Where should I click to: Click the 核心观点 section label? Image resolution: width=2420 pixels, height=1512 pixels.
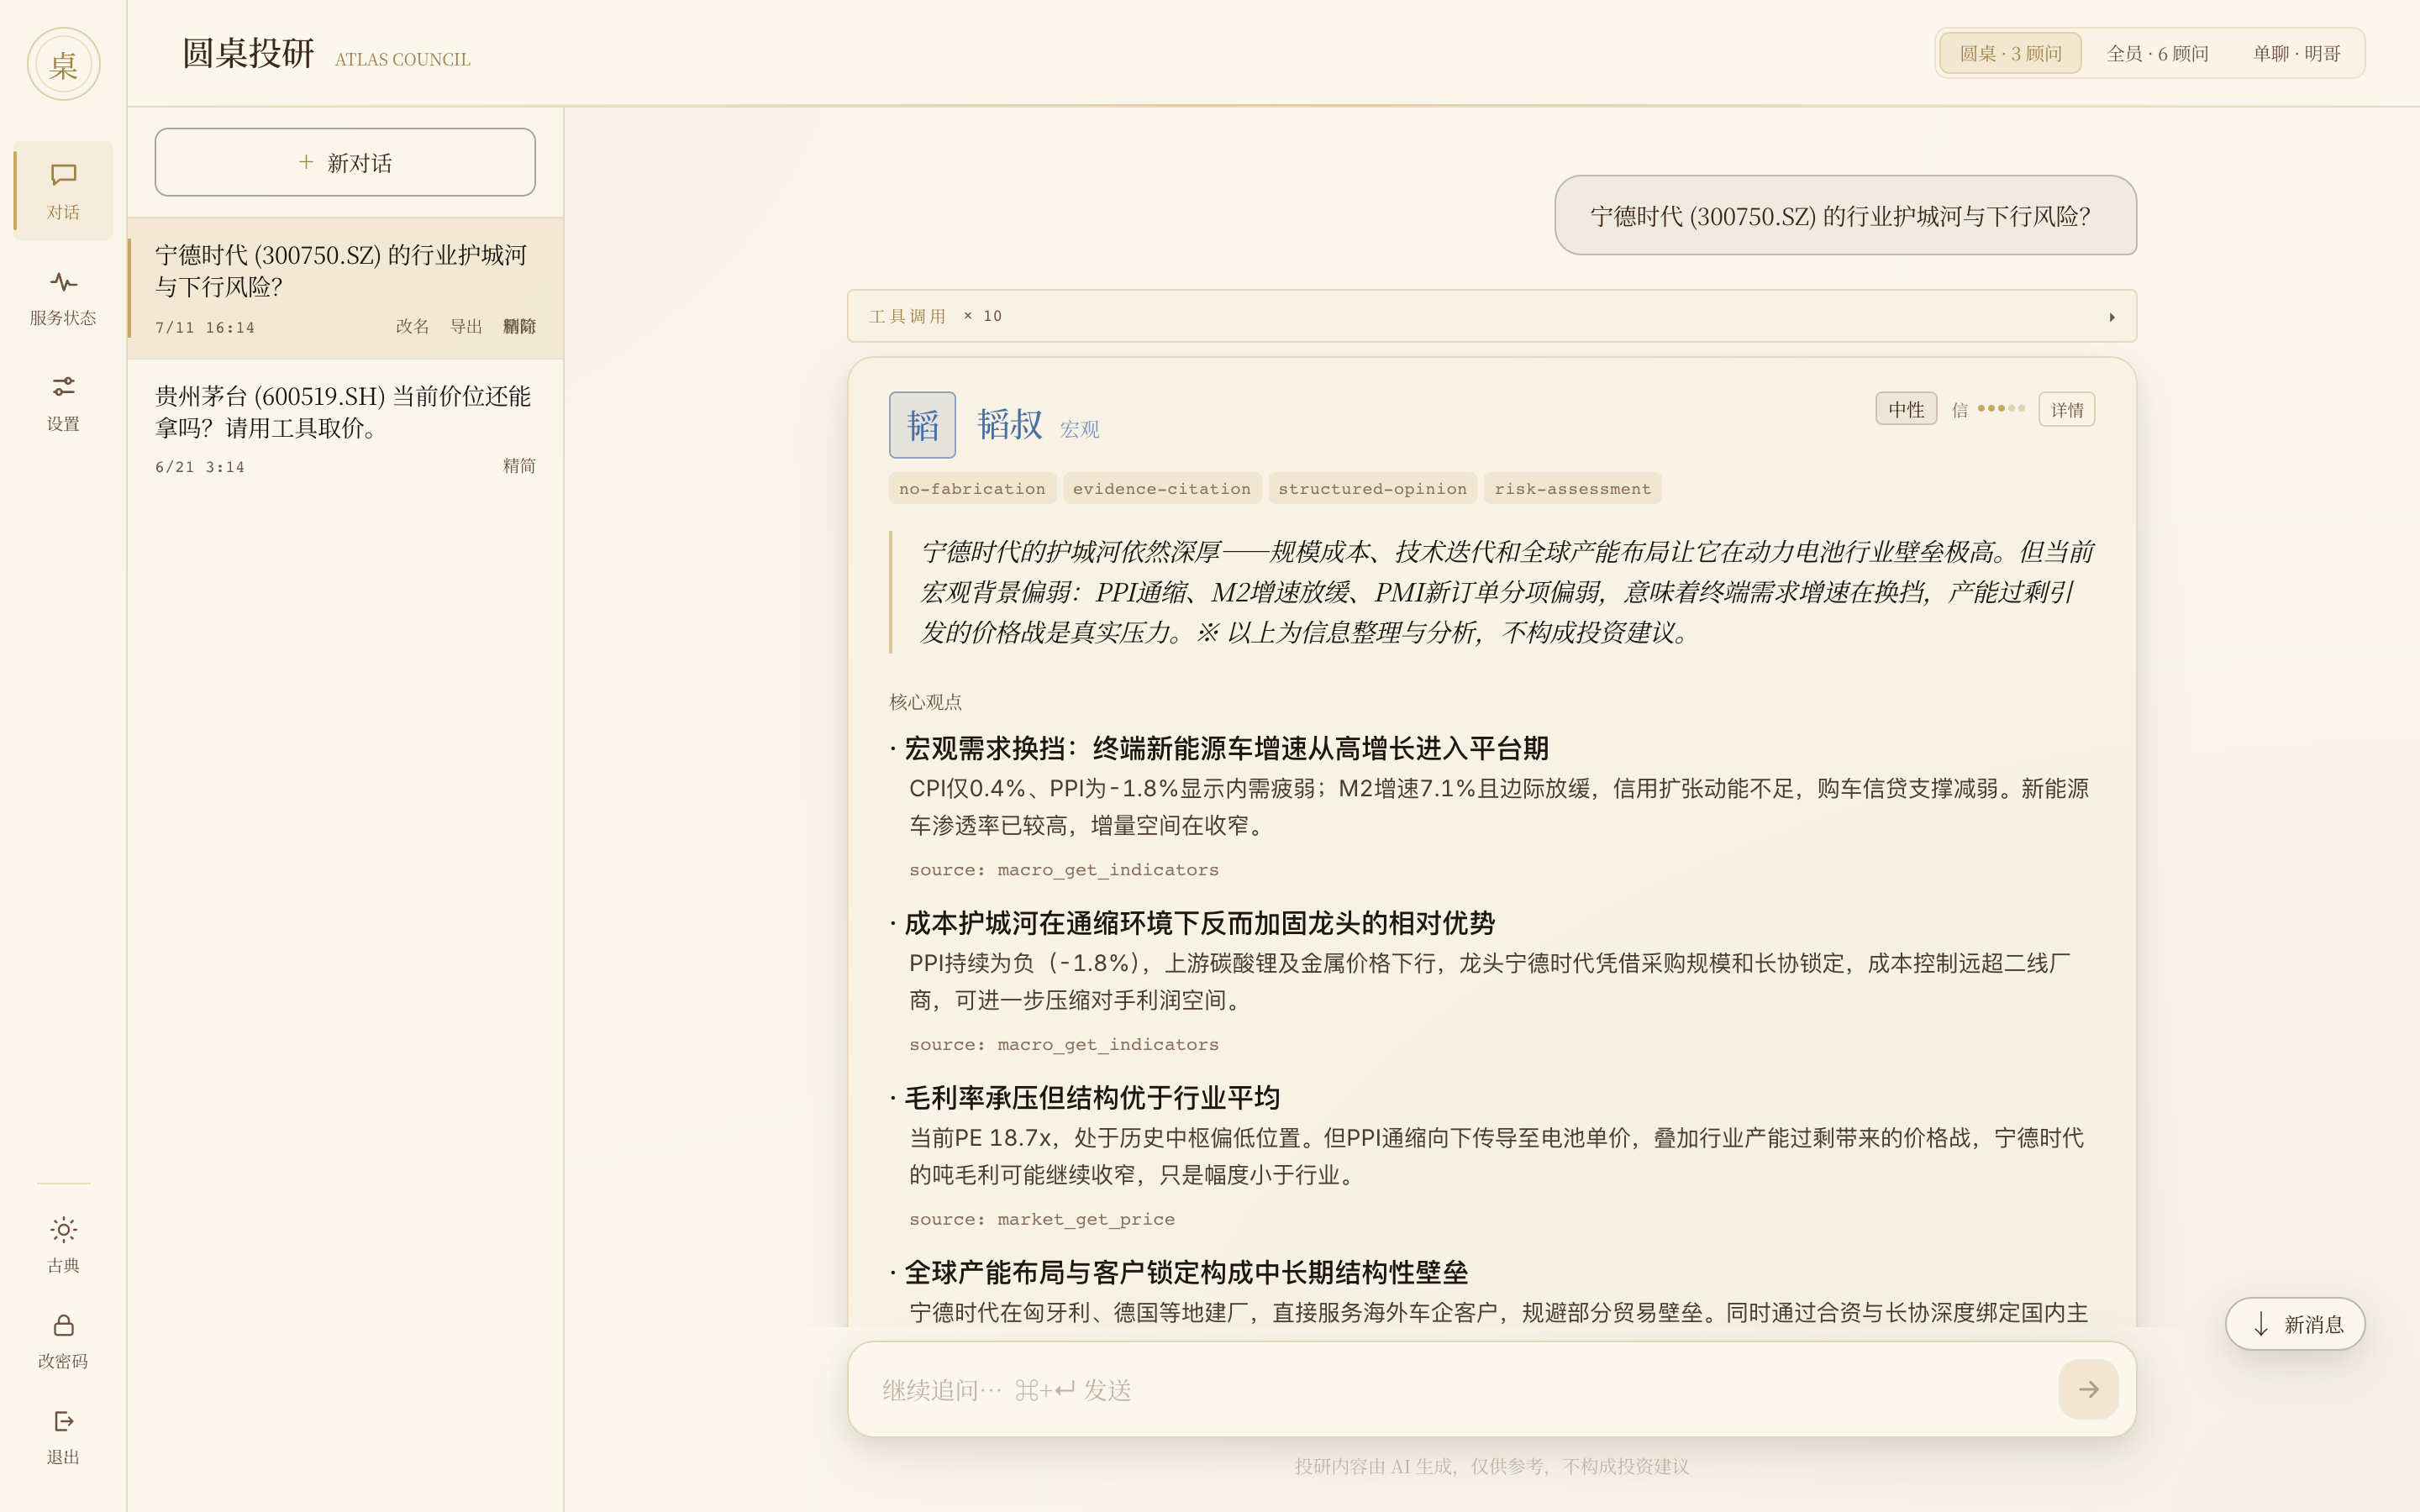click(926, 702)
